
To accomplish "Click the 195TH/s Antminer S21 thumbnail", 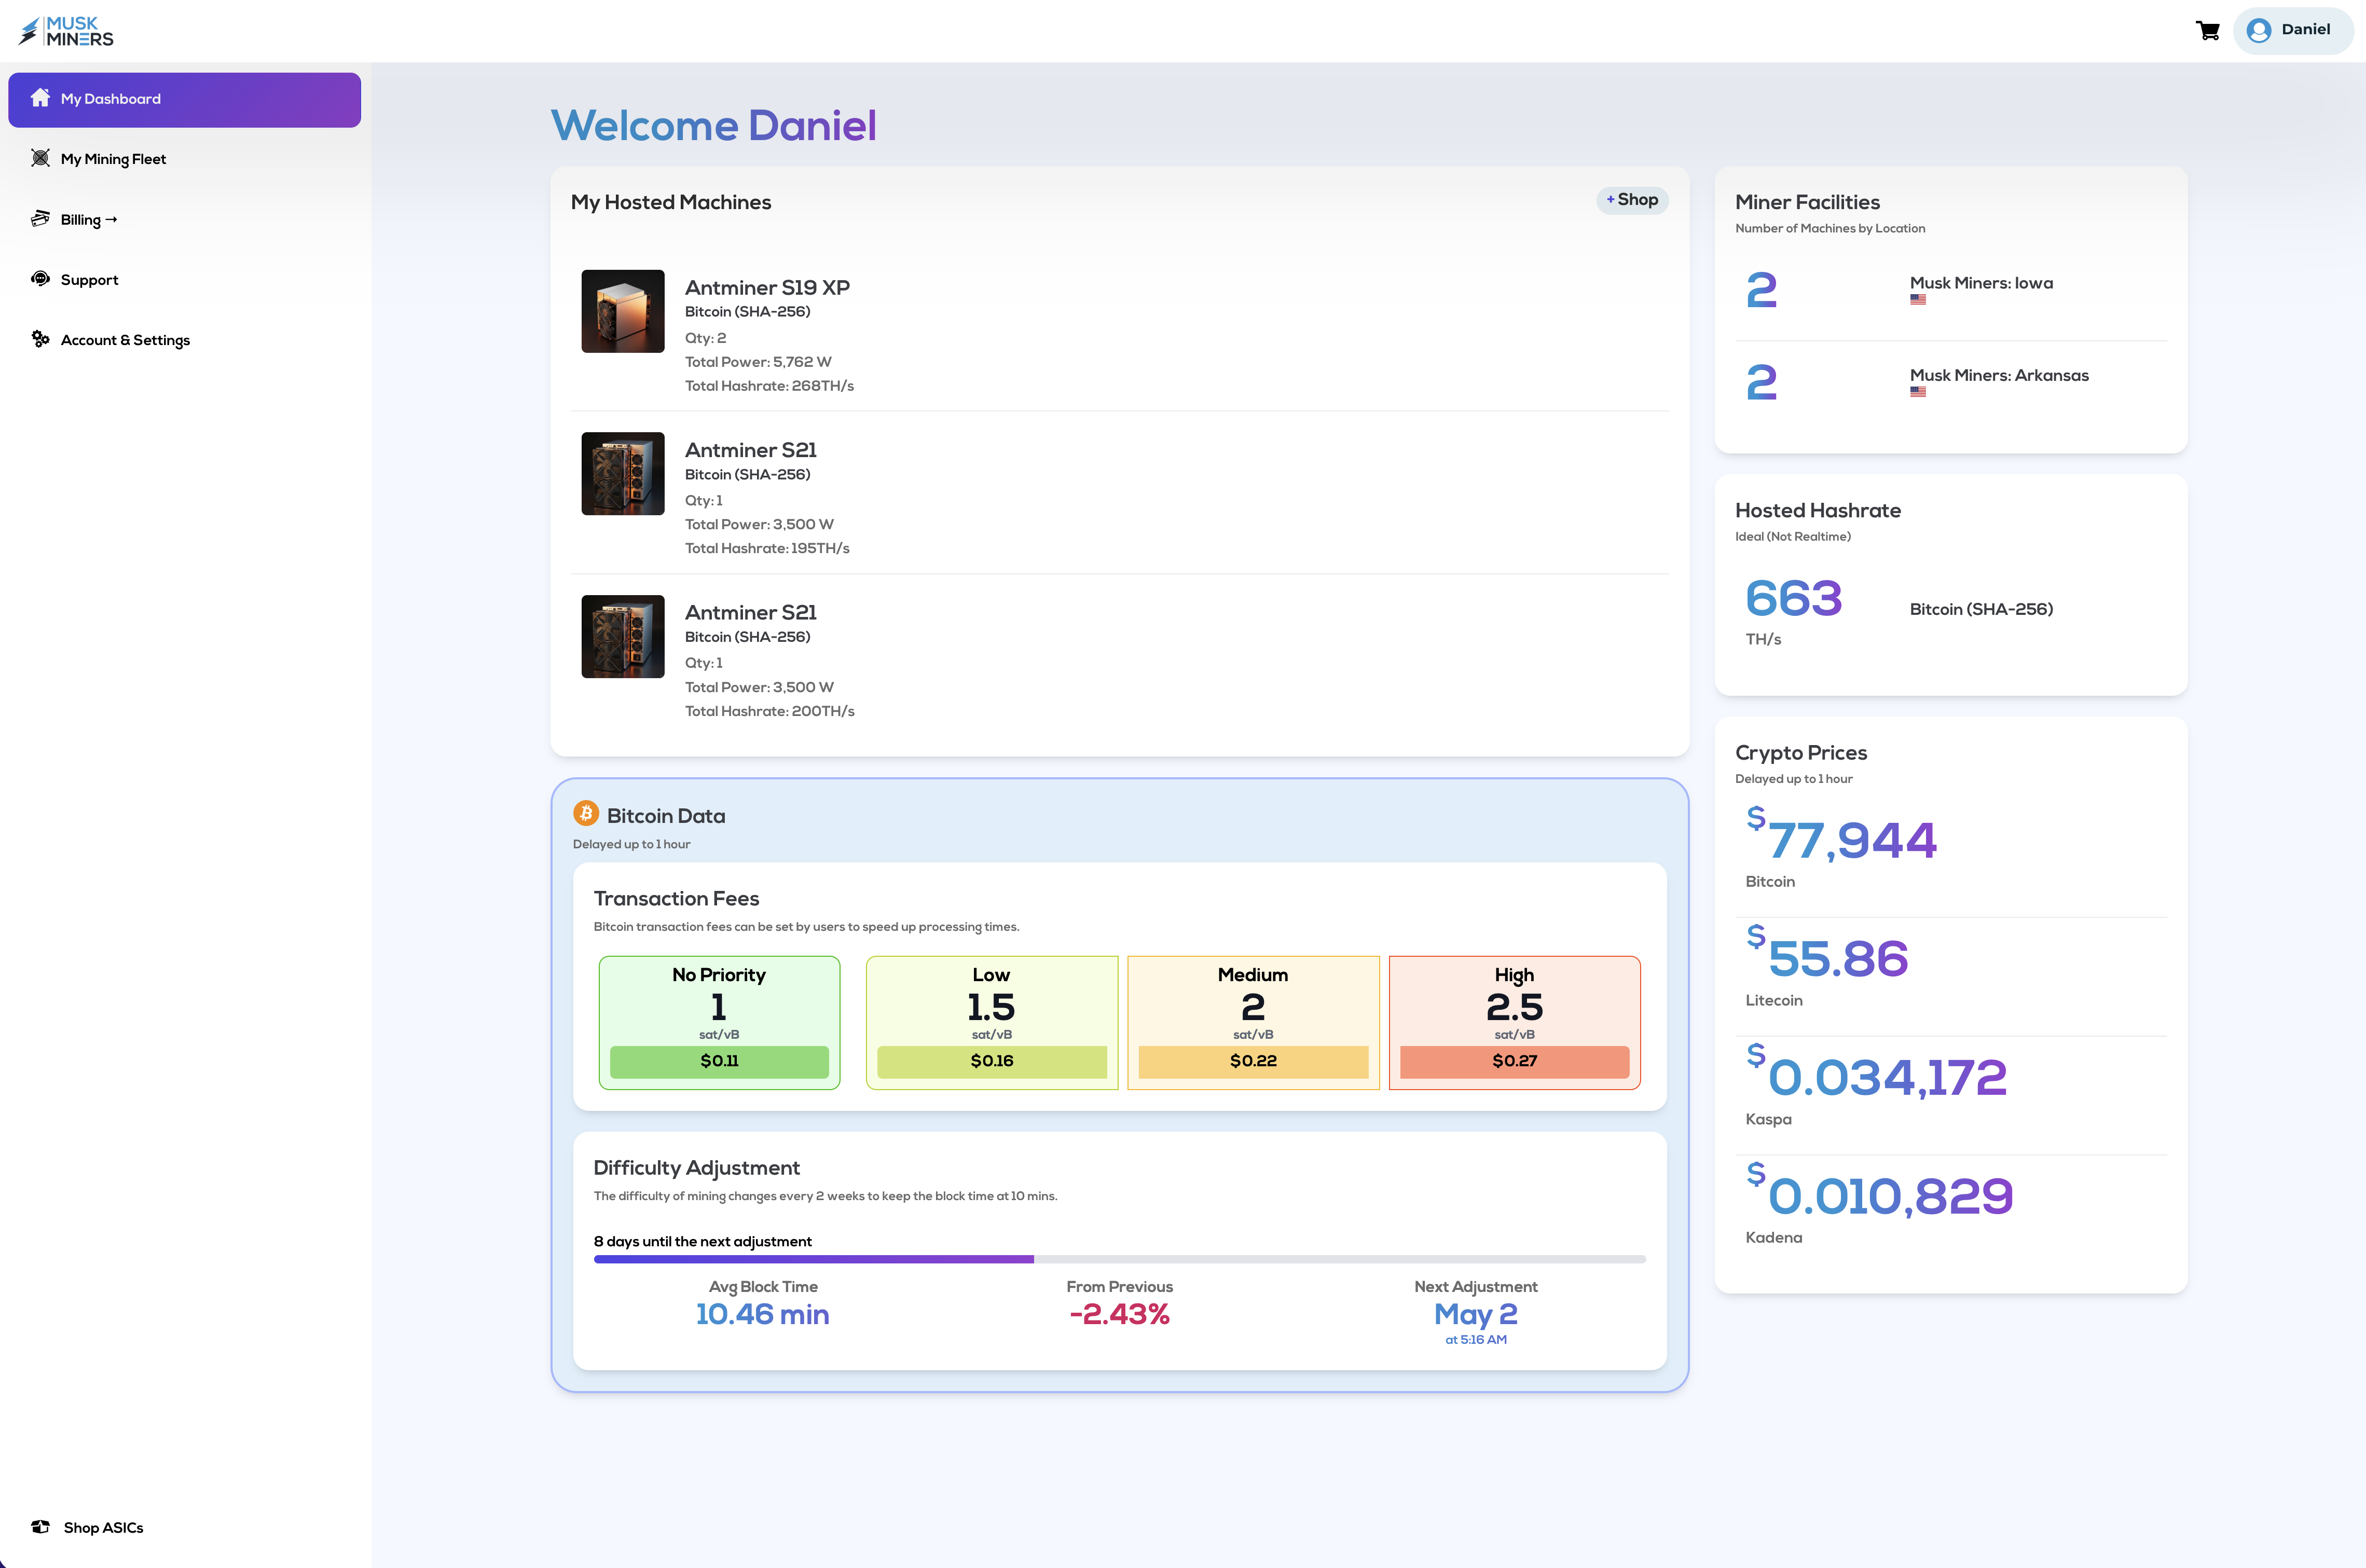I will click(x=623, y=474).
